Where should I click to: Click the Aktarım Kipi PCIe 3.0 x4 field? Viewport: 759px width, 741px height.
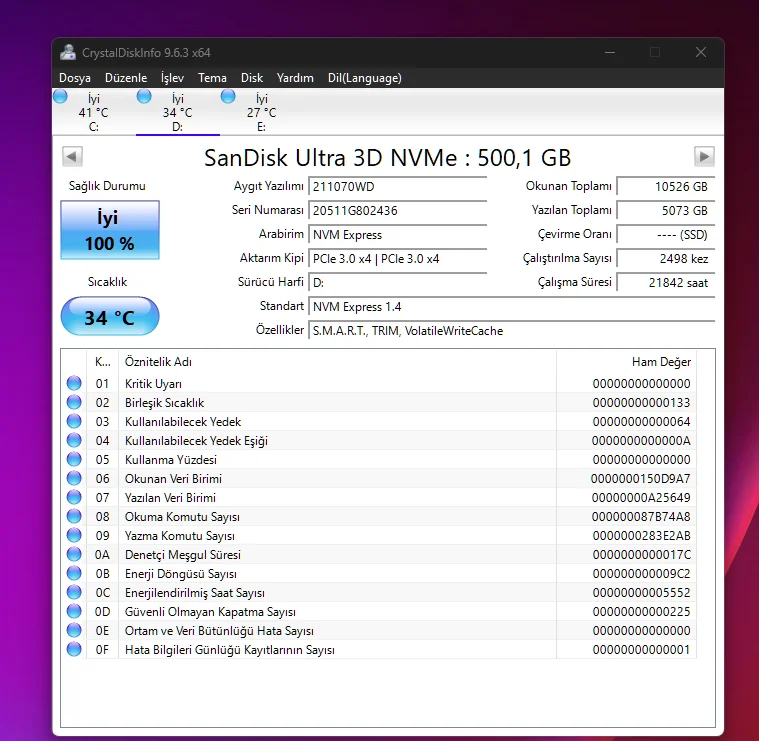[x=397, y=258]
